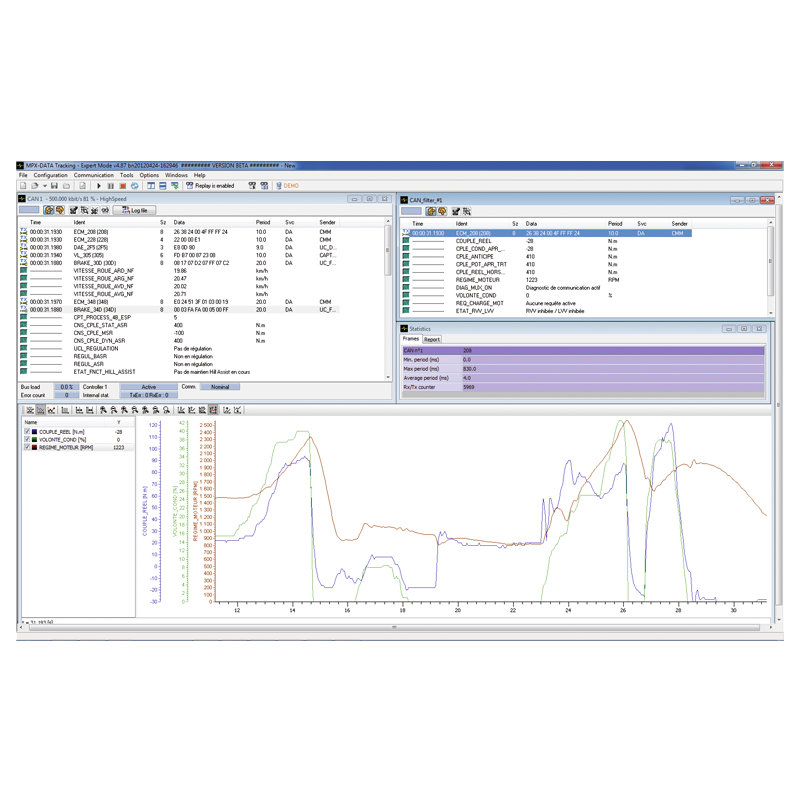
Task: Click the New file icon in main toolbar
Action: click(23, 186)
